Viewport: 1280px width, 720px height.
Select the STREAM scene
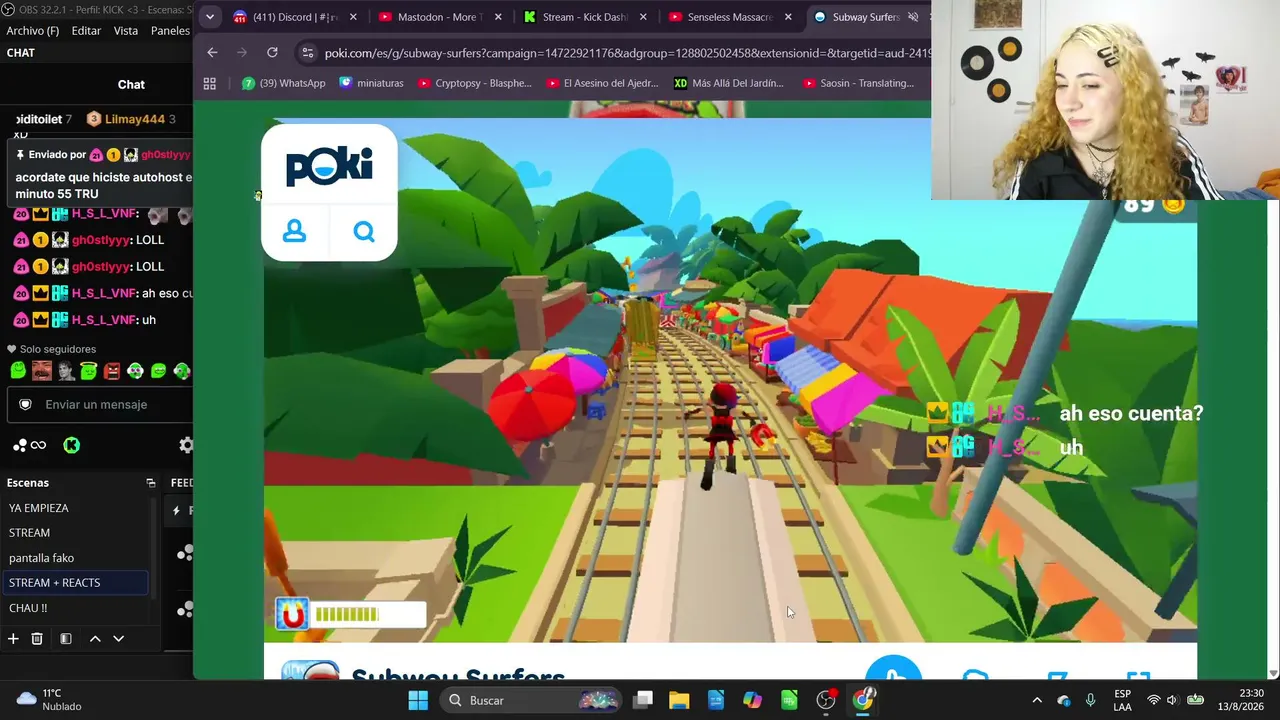(x=76, y=533)
